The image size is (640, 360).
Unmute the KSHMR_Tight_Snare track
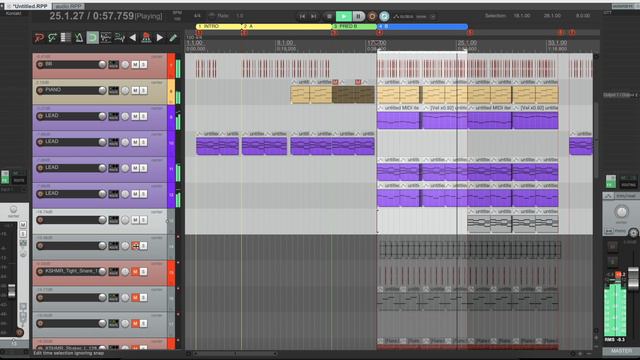(x=135, y=271)
